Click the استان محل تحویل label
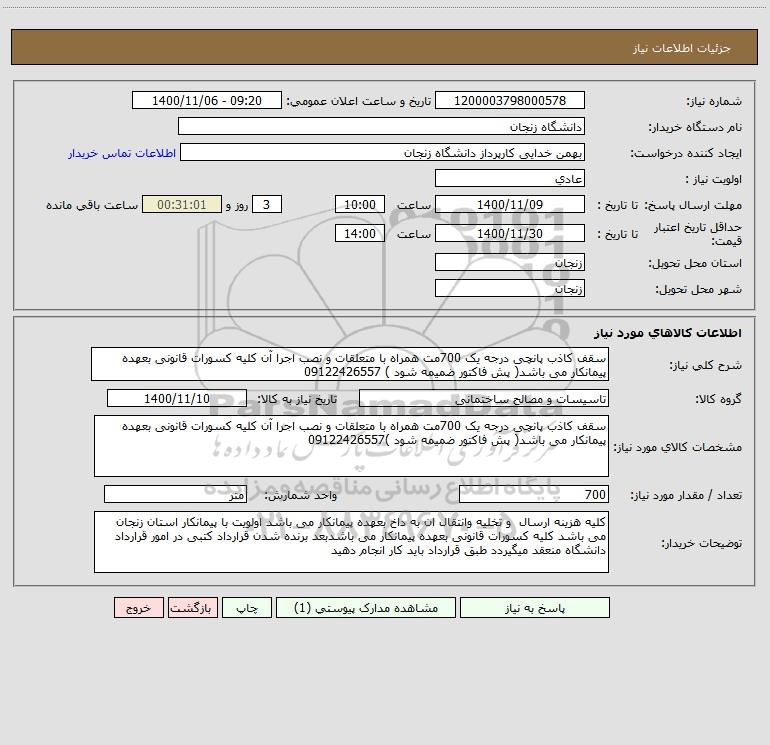 click(695, 263)
